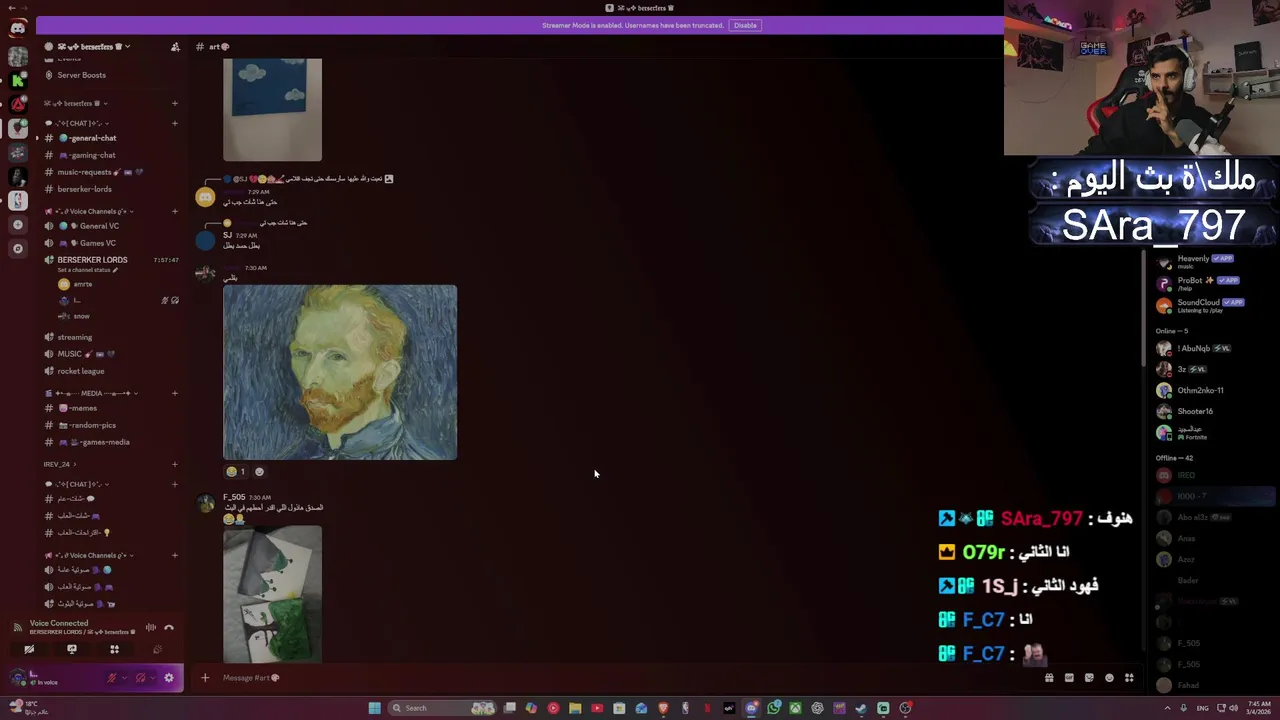Add reaction smiley under painting

pos(259,472)
